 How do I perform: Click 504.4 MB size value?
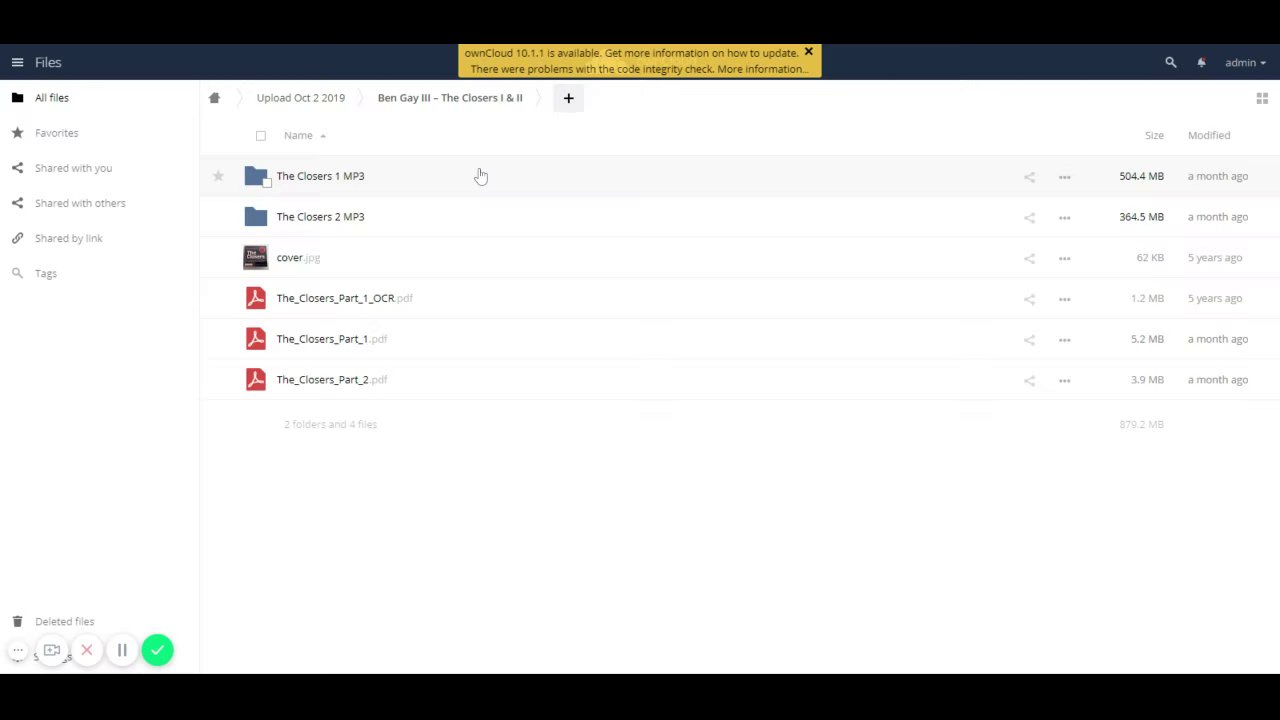(1141, 176)
